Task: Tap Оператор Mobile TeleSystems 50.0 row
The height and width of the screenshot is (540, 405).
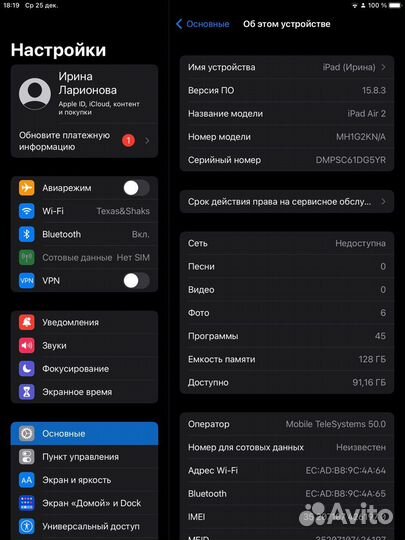Action: pos(287,424)
